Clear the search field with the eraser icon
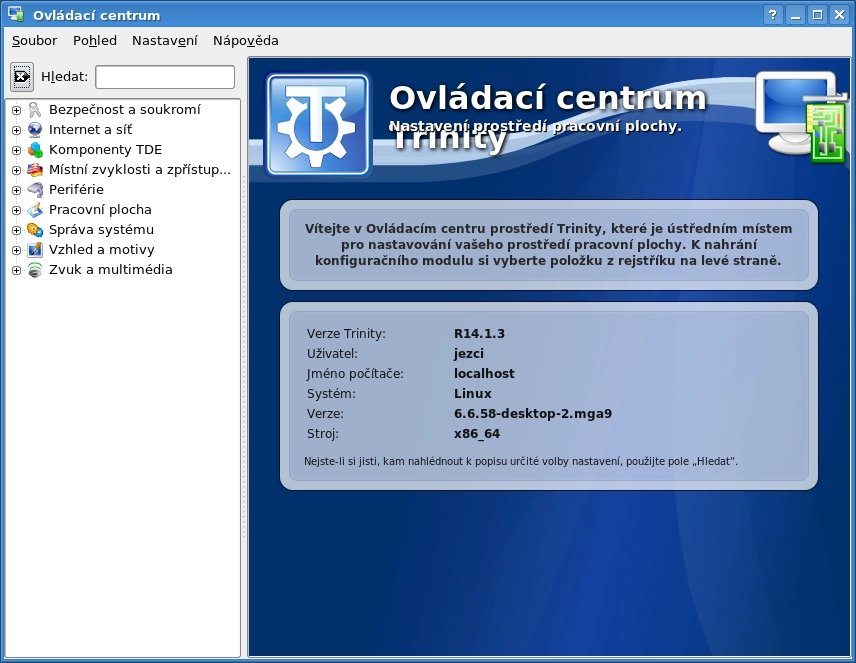This screenshot has width=856, height=663. point(22,76)
